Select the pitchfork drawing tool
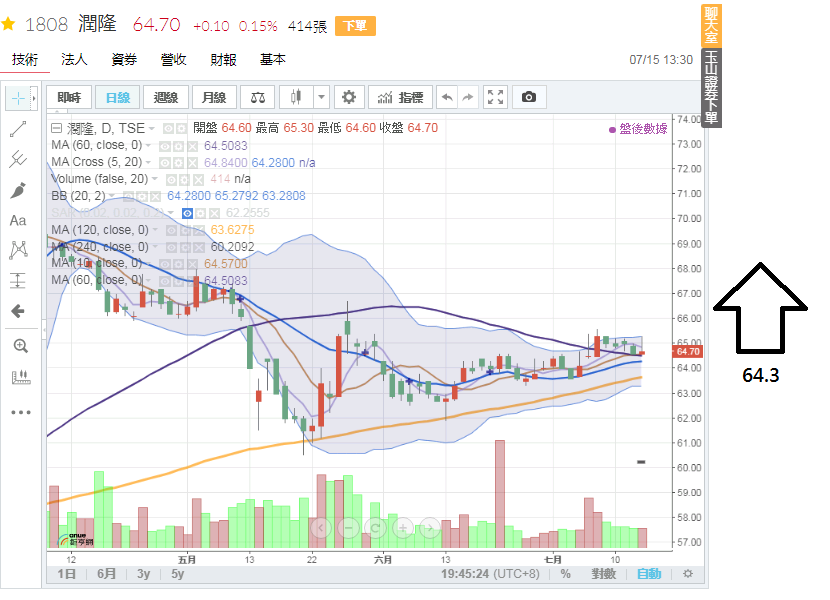The width and height of the screenshot is (830, 600). pyautogui.click(x=18, y=159)
